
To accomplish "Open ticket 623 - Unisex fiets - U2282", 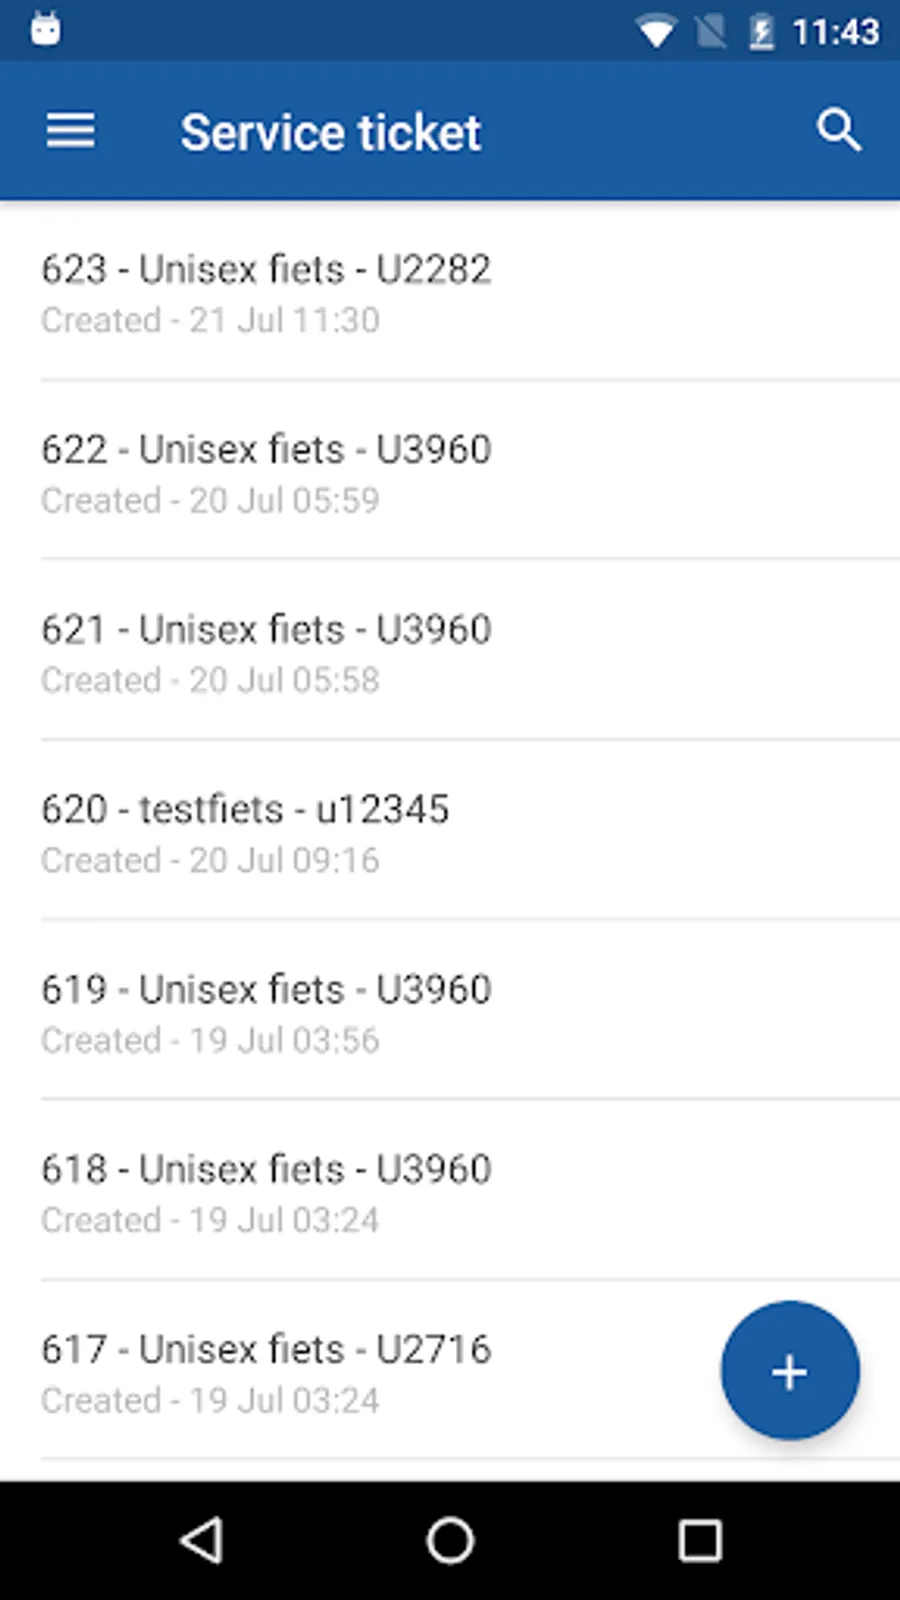I will pos(450,292).
